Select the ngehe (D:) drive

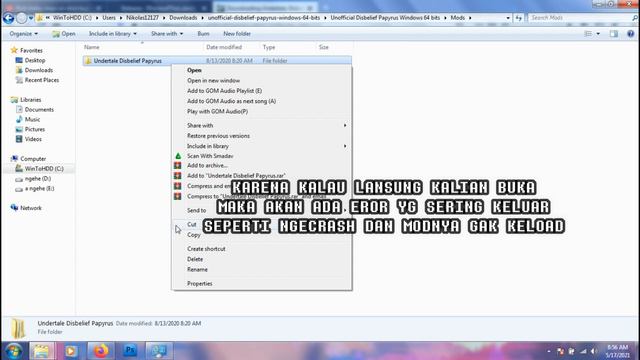coord(33,178)
